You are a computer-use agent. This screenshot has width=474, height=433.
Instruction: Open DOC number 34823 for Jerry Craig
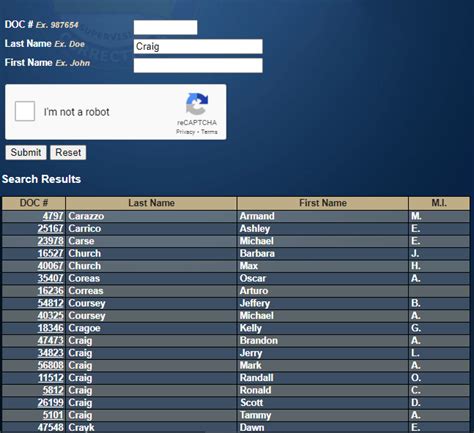pyautogui.click(x=50, y=353)
